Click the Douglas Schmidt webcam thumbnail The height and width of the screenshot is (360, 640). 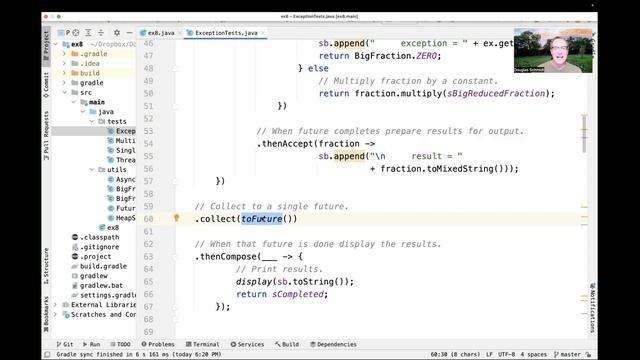pos(553,51)
